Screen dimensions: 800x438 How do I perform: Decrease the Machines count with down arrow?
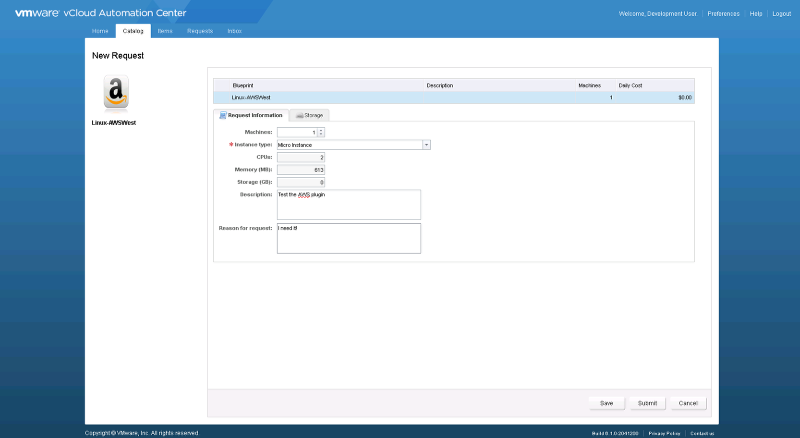(321, 134)
